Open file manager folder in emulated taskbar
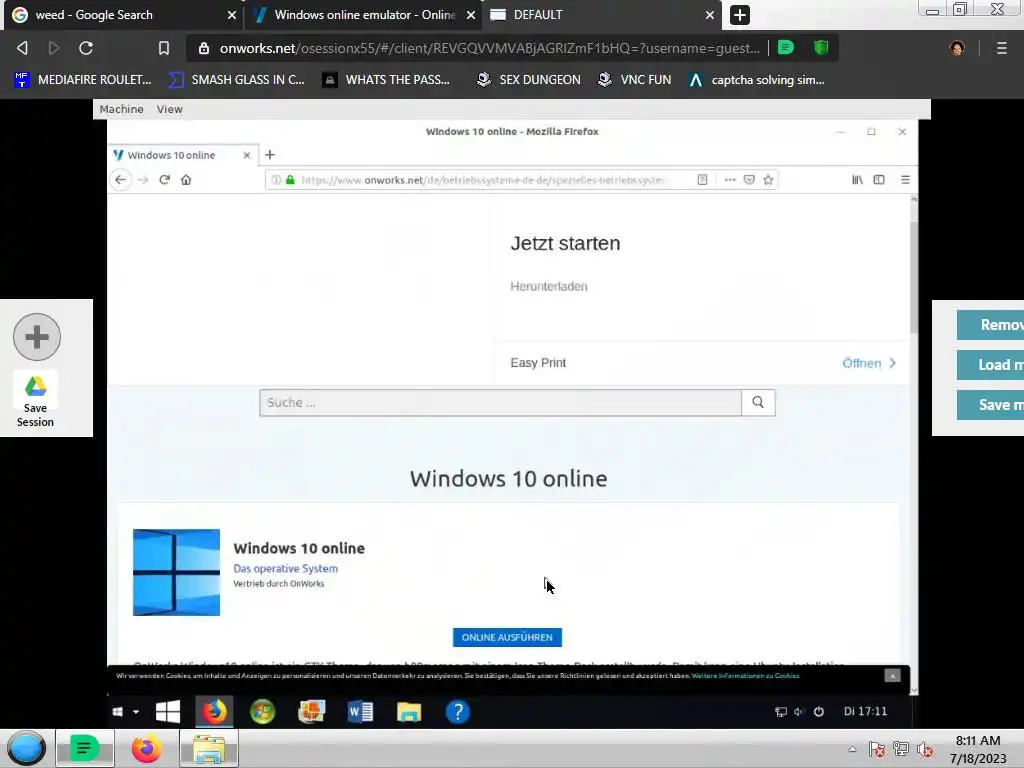This screenshot has width=1024, height=768. coord(409,712)
